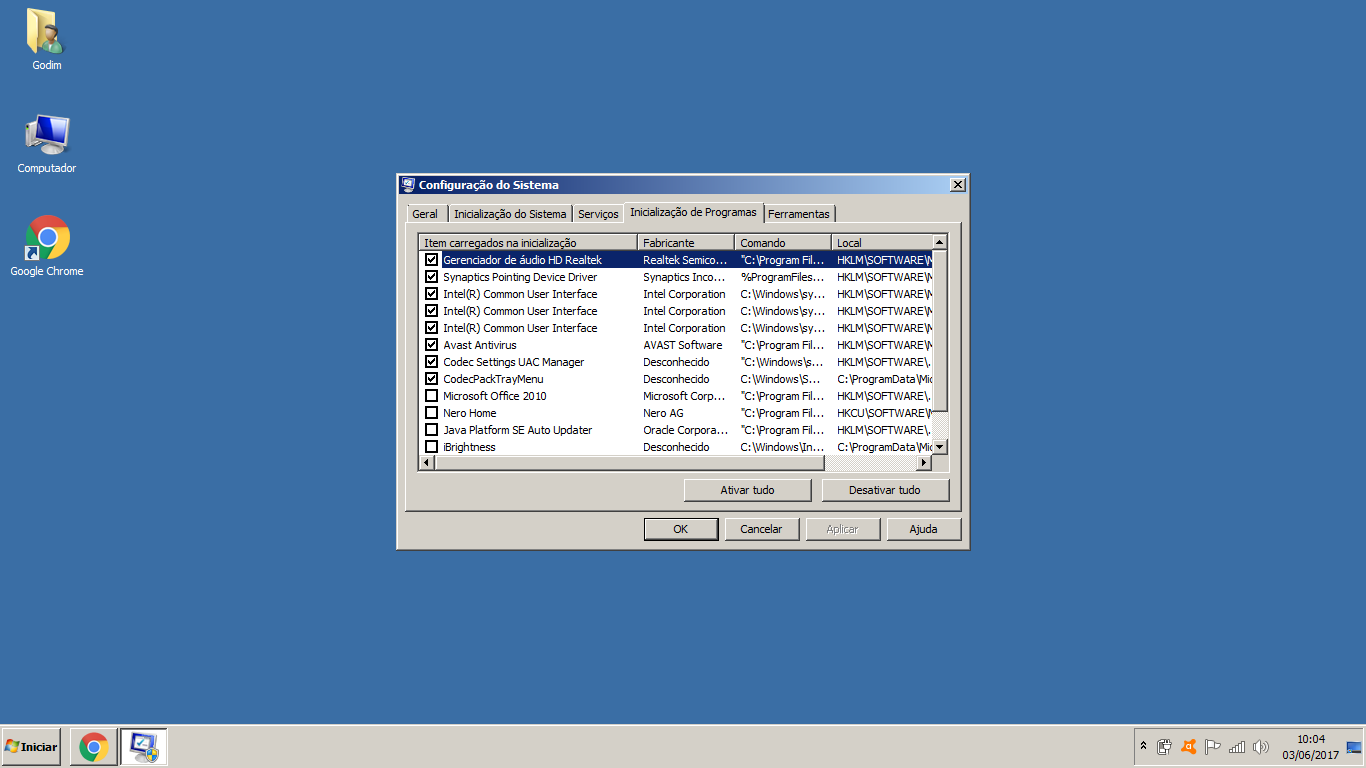Image resolution: width=1366 pixels, height=768 pixels.
Task: Select the Inicialização de Programas tab
Action: [x=693, y=212]
